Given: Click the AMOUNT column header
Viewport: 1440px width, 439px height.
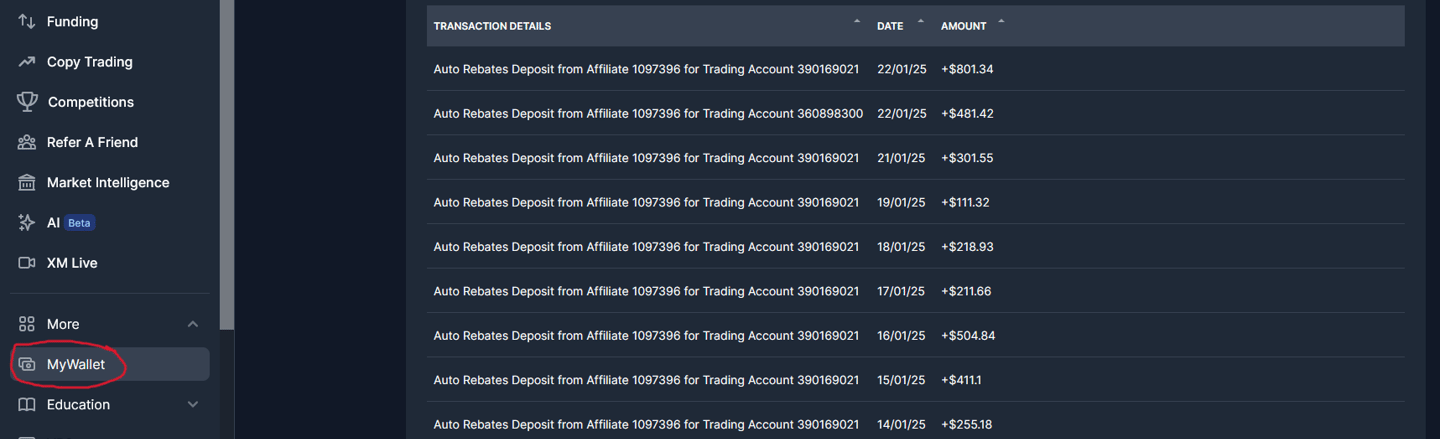Looking at the screenshot, I should [x=963, y=26].
